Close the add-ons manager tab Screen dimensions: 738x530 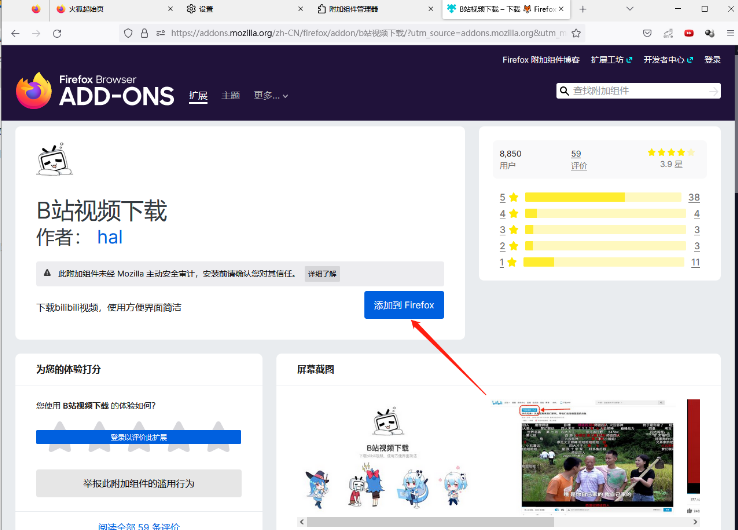(x=431, y=9)
